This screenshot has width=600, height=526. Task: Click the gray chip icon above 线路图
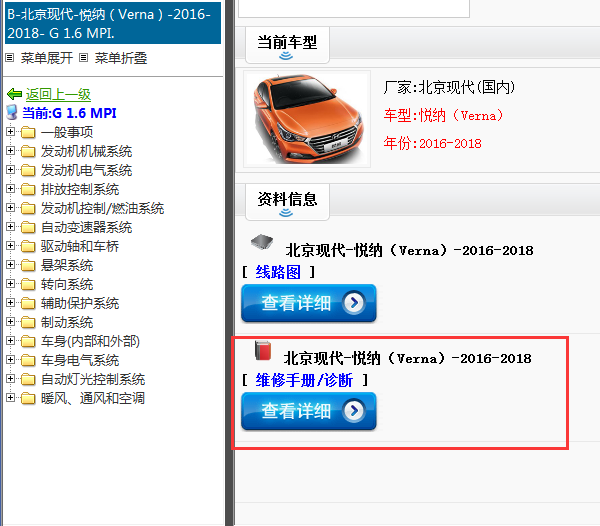[x=262, y=242]
